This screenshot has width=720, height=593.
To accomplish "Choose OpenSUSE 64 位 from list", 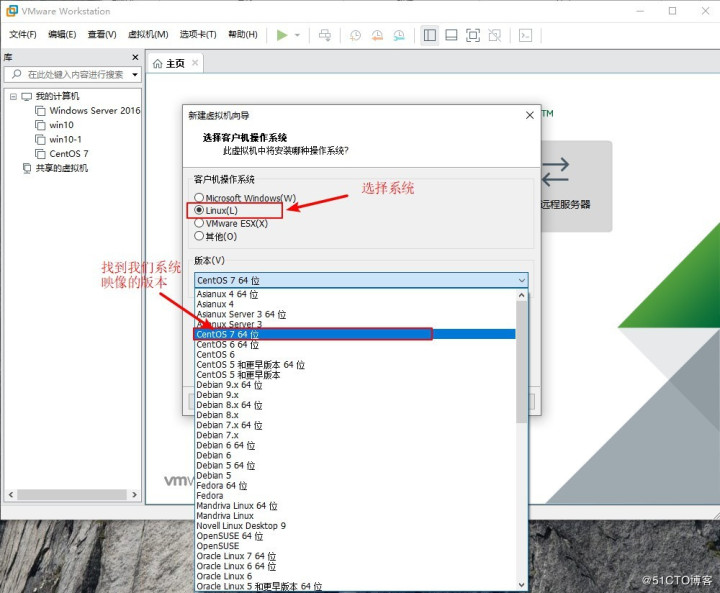I will [354, 536].
